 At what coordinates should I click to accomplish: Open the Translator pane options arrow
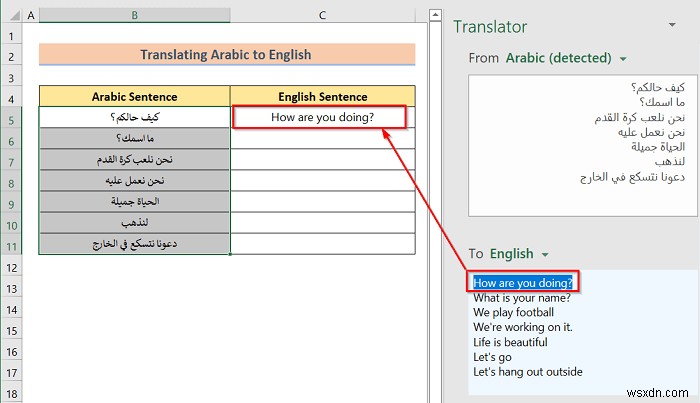(x=672, y=25)
